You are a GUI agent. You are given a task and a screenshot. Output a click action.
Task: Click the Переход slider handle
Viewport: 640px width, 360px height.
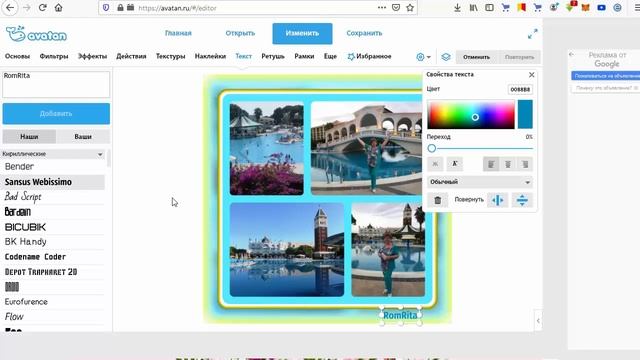[x=432, y=149]
